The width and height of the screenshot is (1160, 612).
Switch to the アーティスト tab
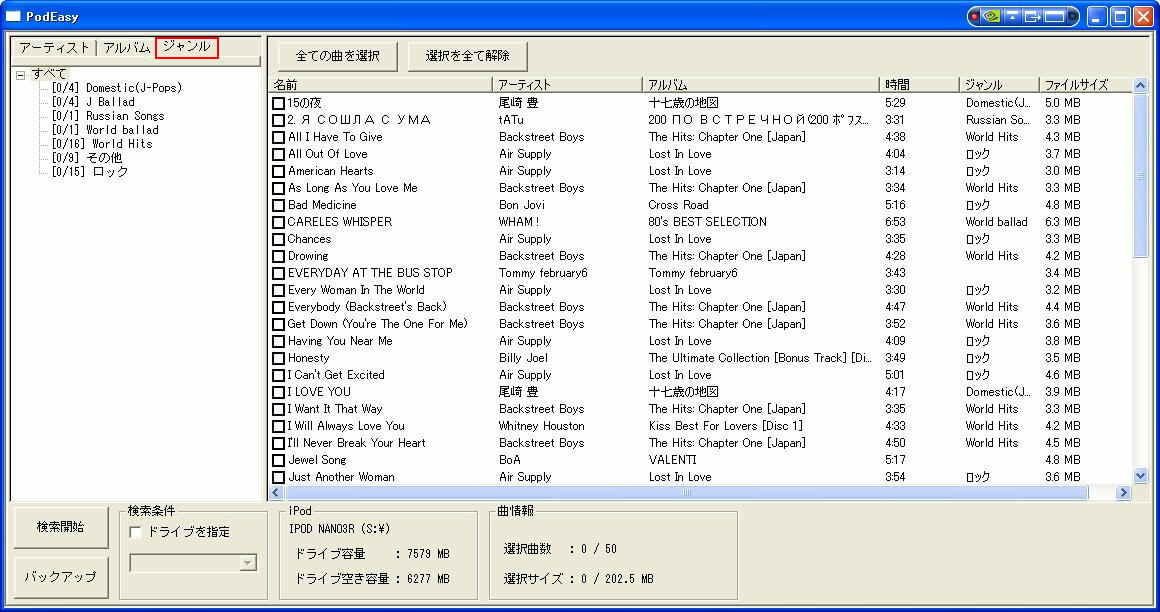click(x=54, y=47)
